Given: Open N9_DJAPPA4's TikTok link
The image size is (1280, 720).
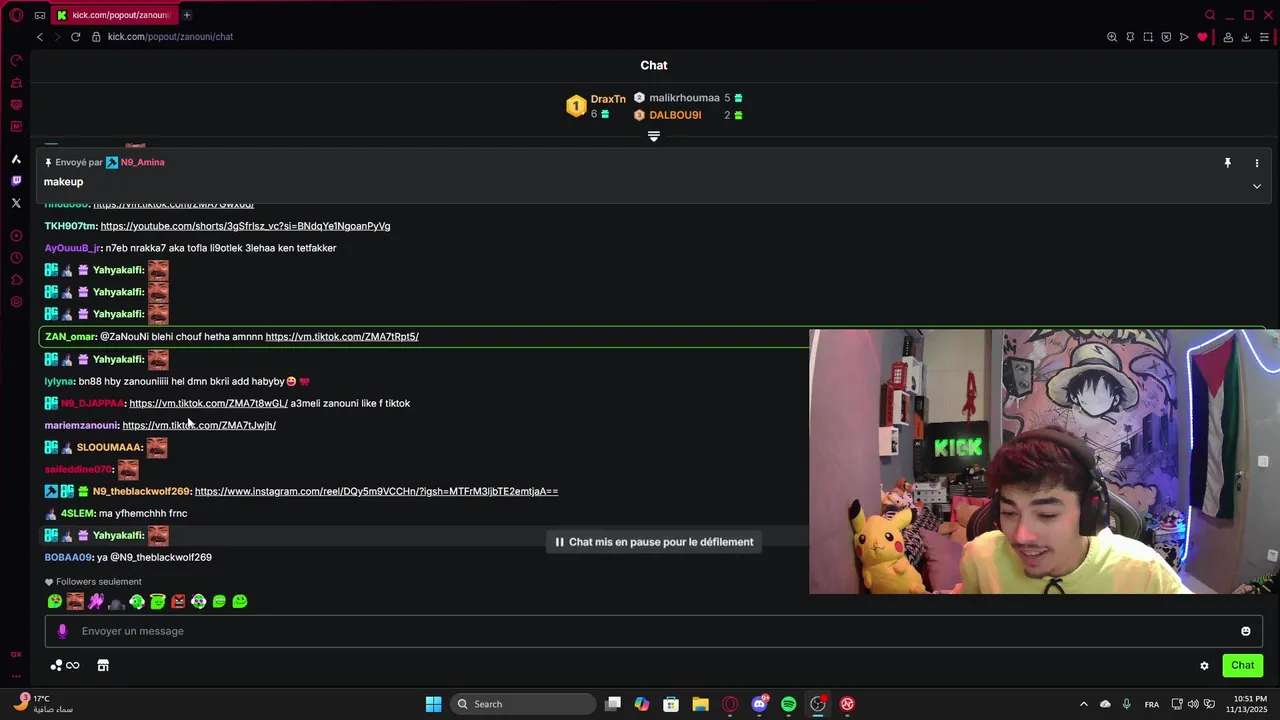Looking at the screenshot, I should tap(208, 403).
